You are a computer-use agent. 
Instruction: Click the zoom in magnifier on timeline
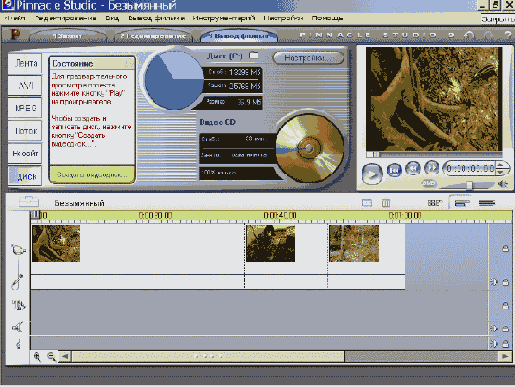pyautogui.click(x=37, y=356)
